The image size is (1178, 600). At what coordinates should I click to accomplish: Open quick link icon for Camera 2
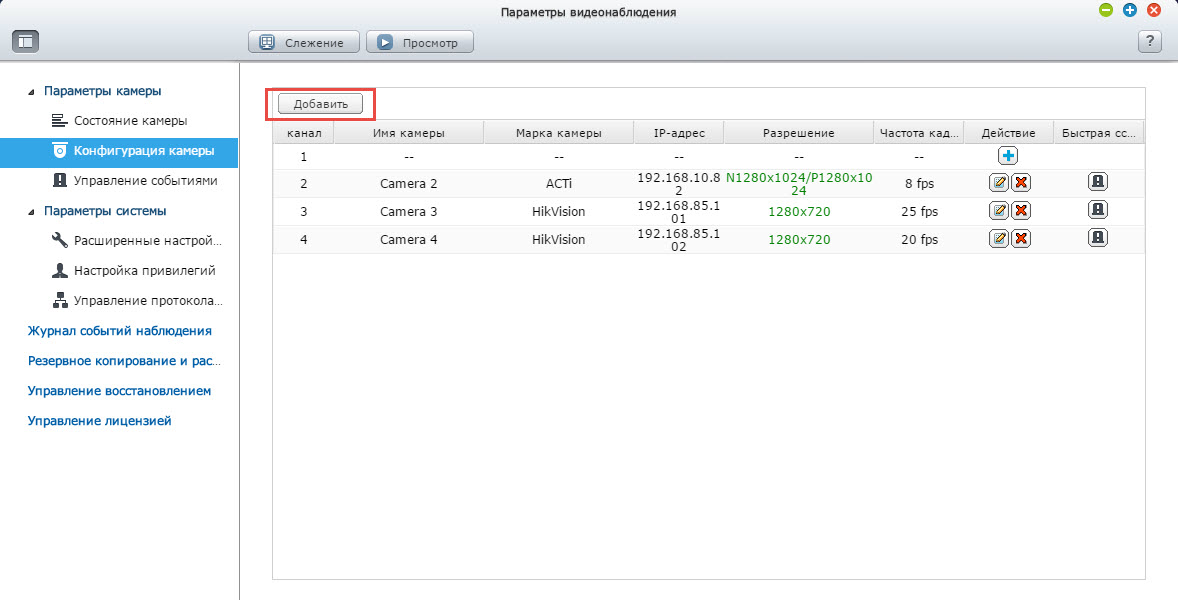[1098, 182]
